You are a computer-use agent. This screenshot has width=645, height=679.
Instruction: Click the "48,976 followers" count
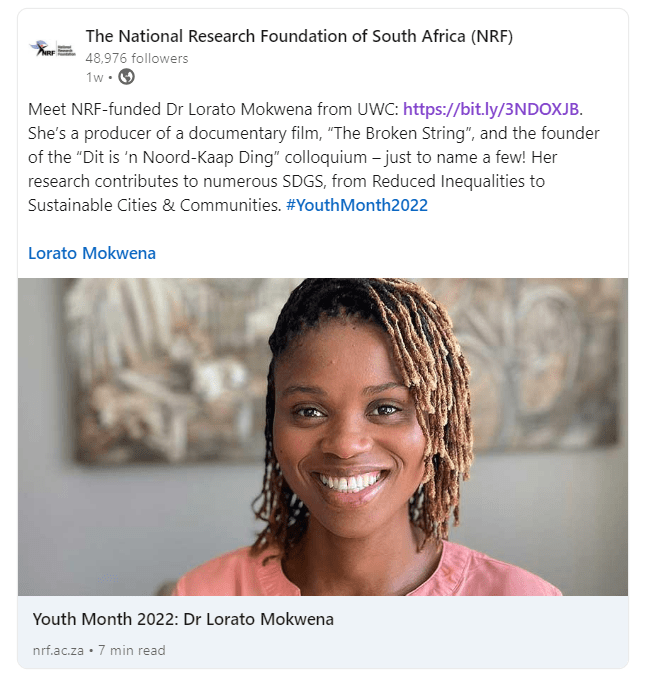137,58
